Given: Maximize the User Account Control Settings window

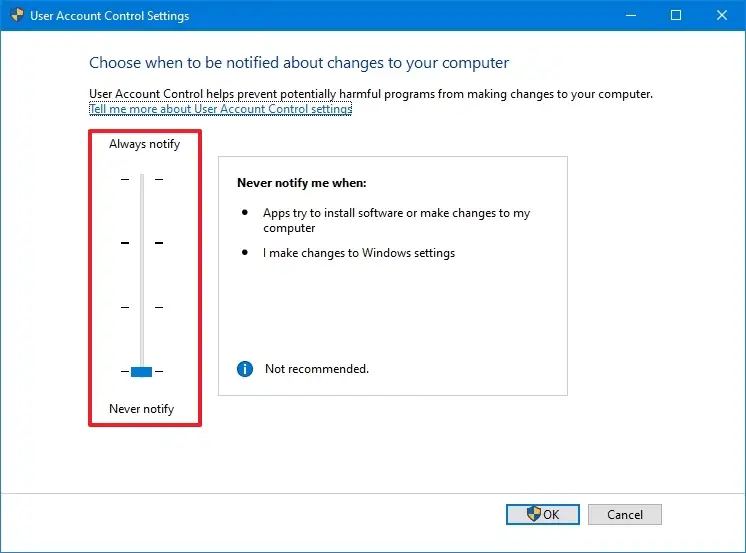Looking at the screenshot, I should (x=676, y=15).
